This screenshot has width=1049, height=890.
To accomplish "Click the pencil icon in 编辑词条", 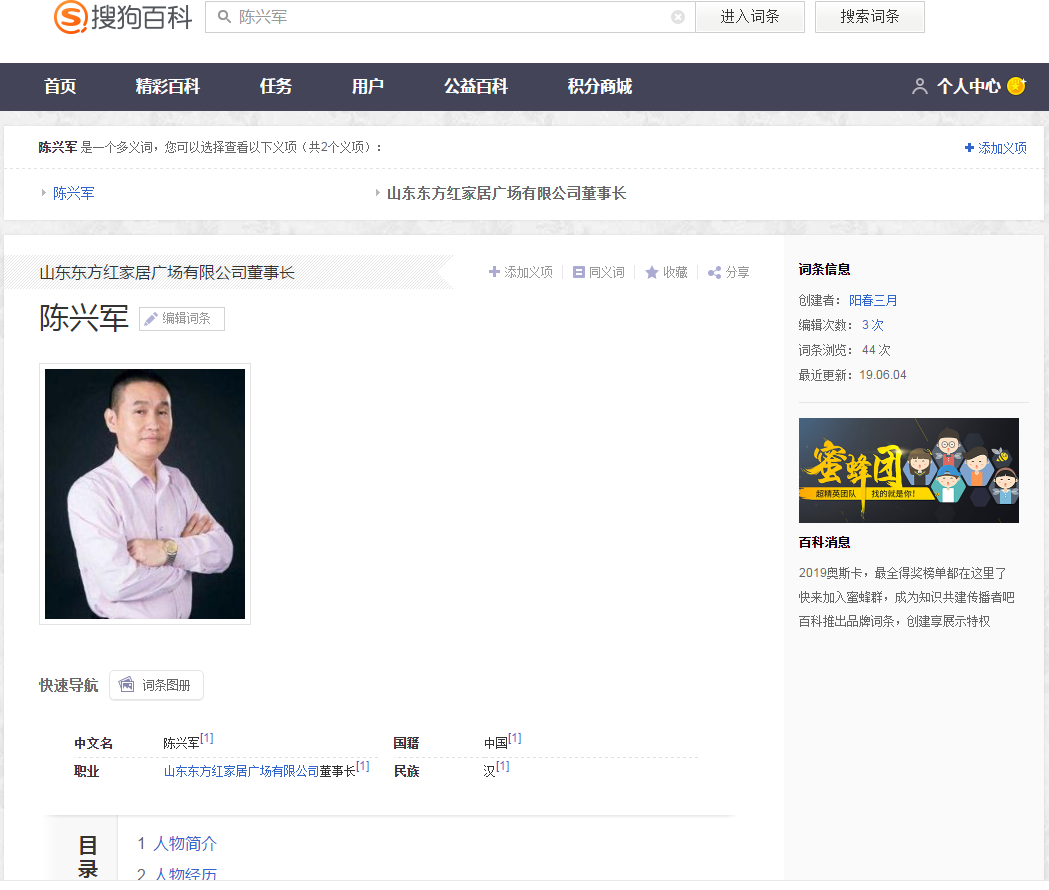I will [151, 319].
